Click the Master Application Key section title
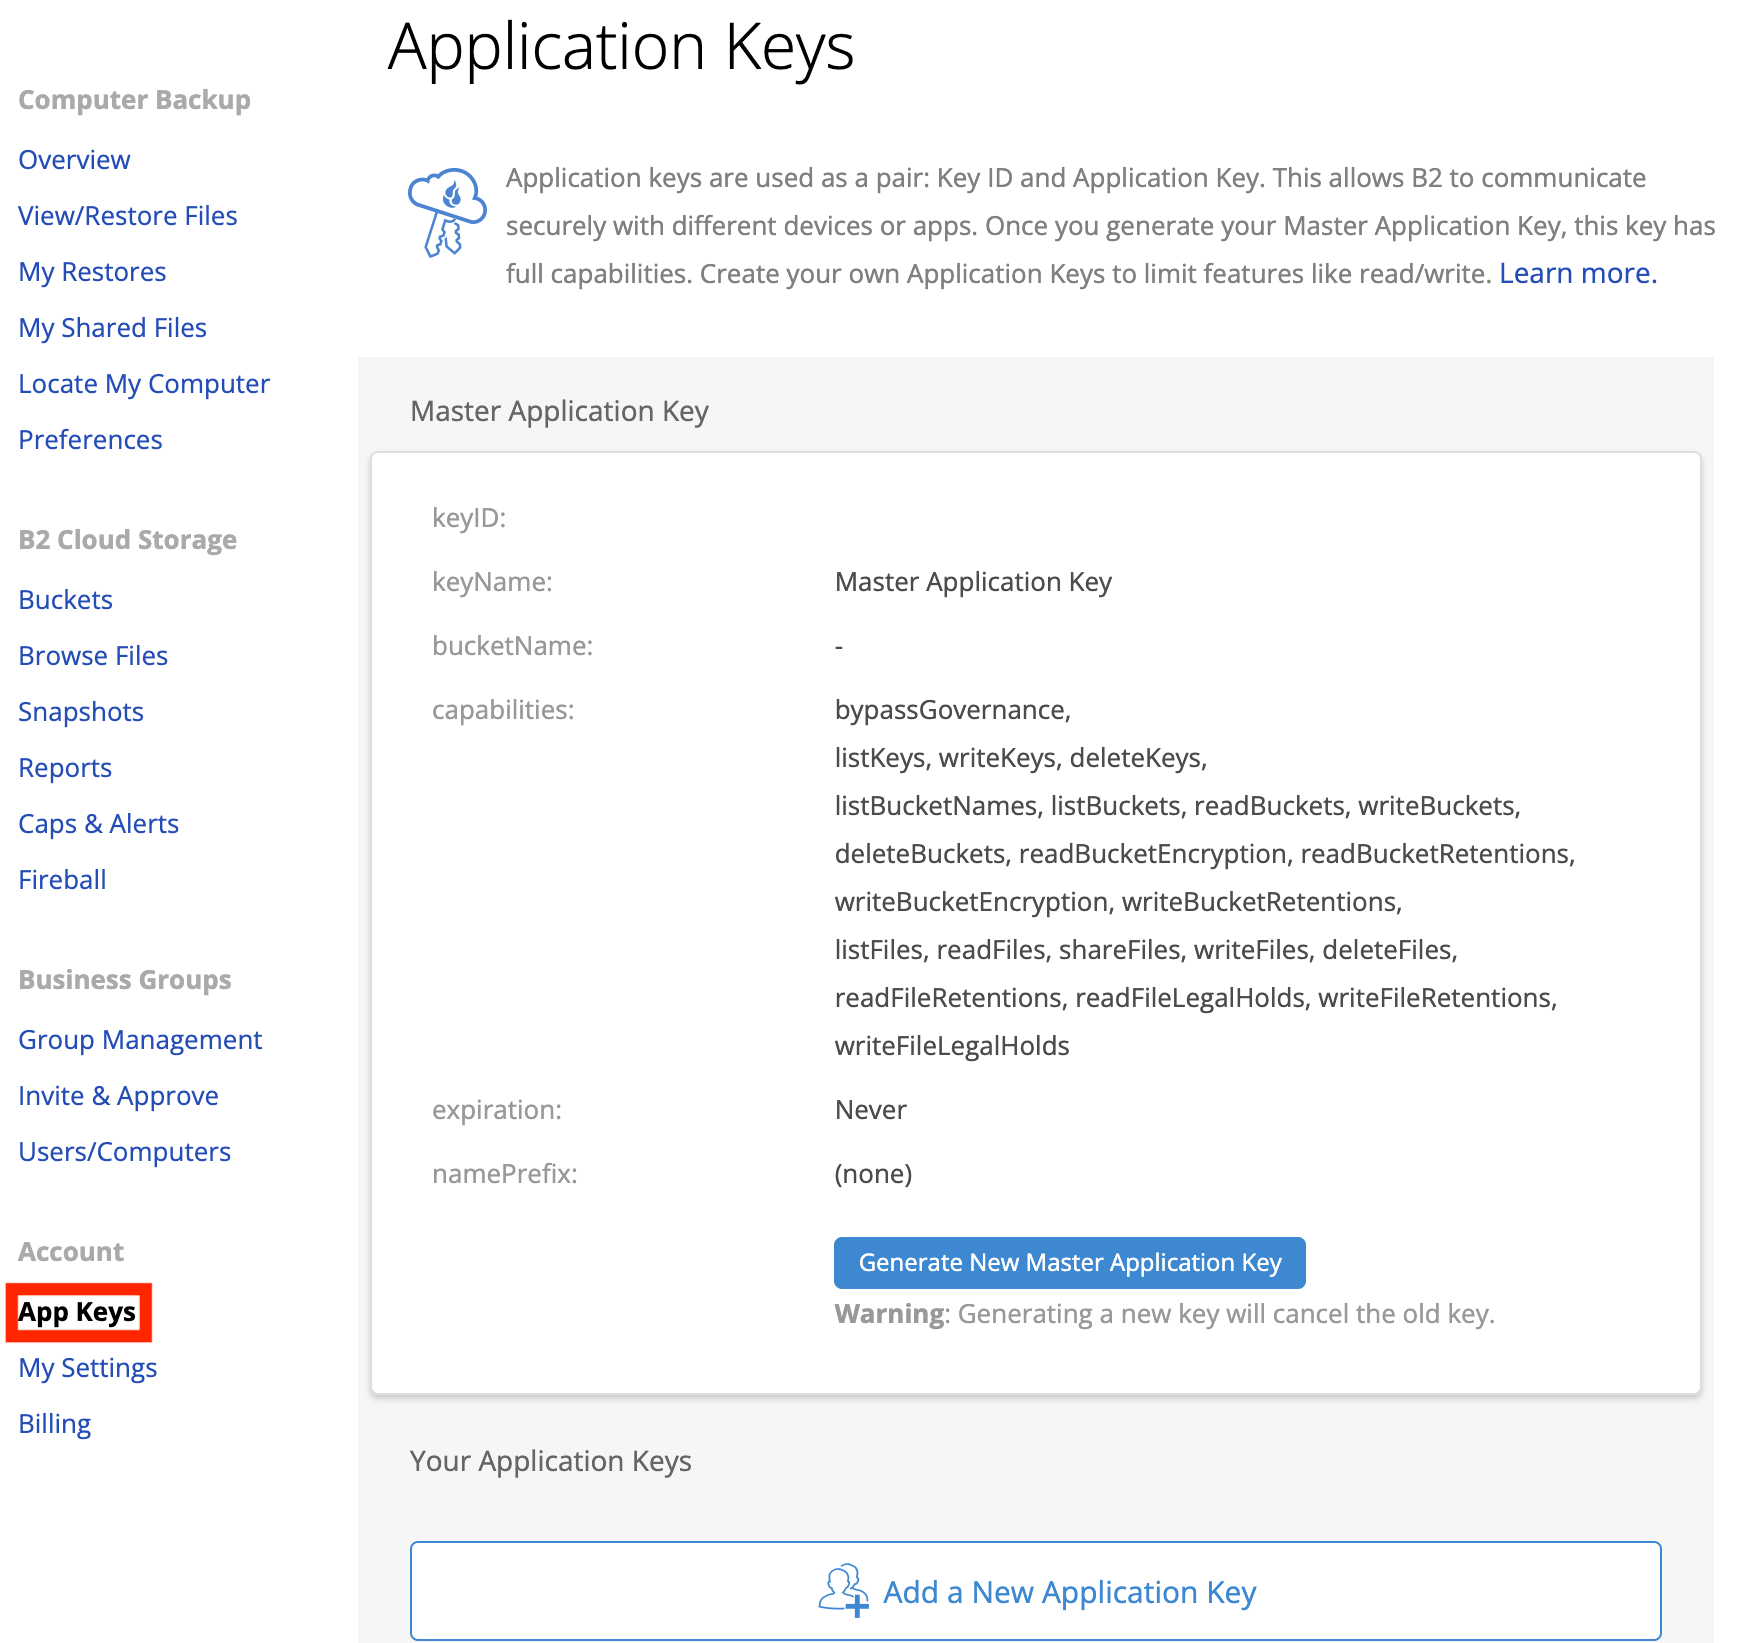Image resolution: width=1740 pixels, height=1643 pixels. pos(559,411)
